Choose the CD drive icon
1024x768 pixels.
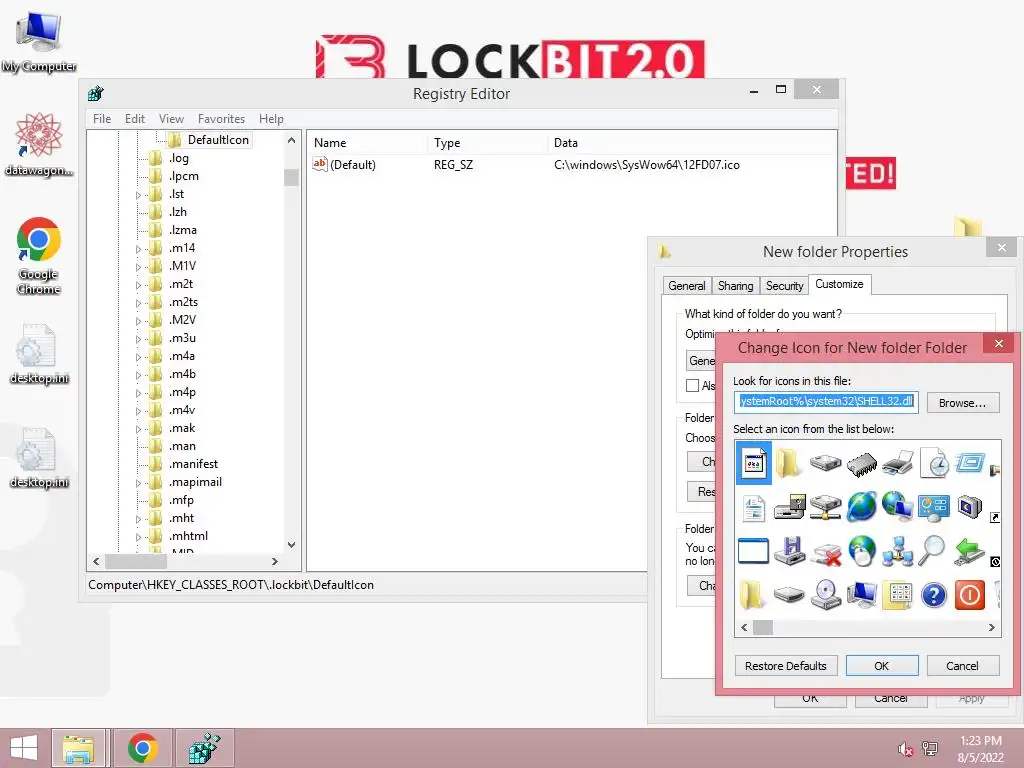click(825, 595)
